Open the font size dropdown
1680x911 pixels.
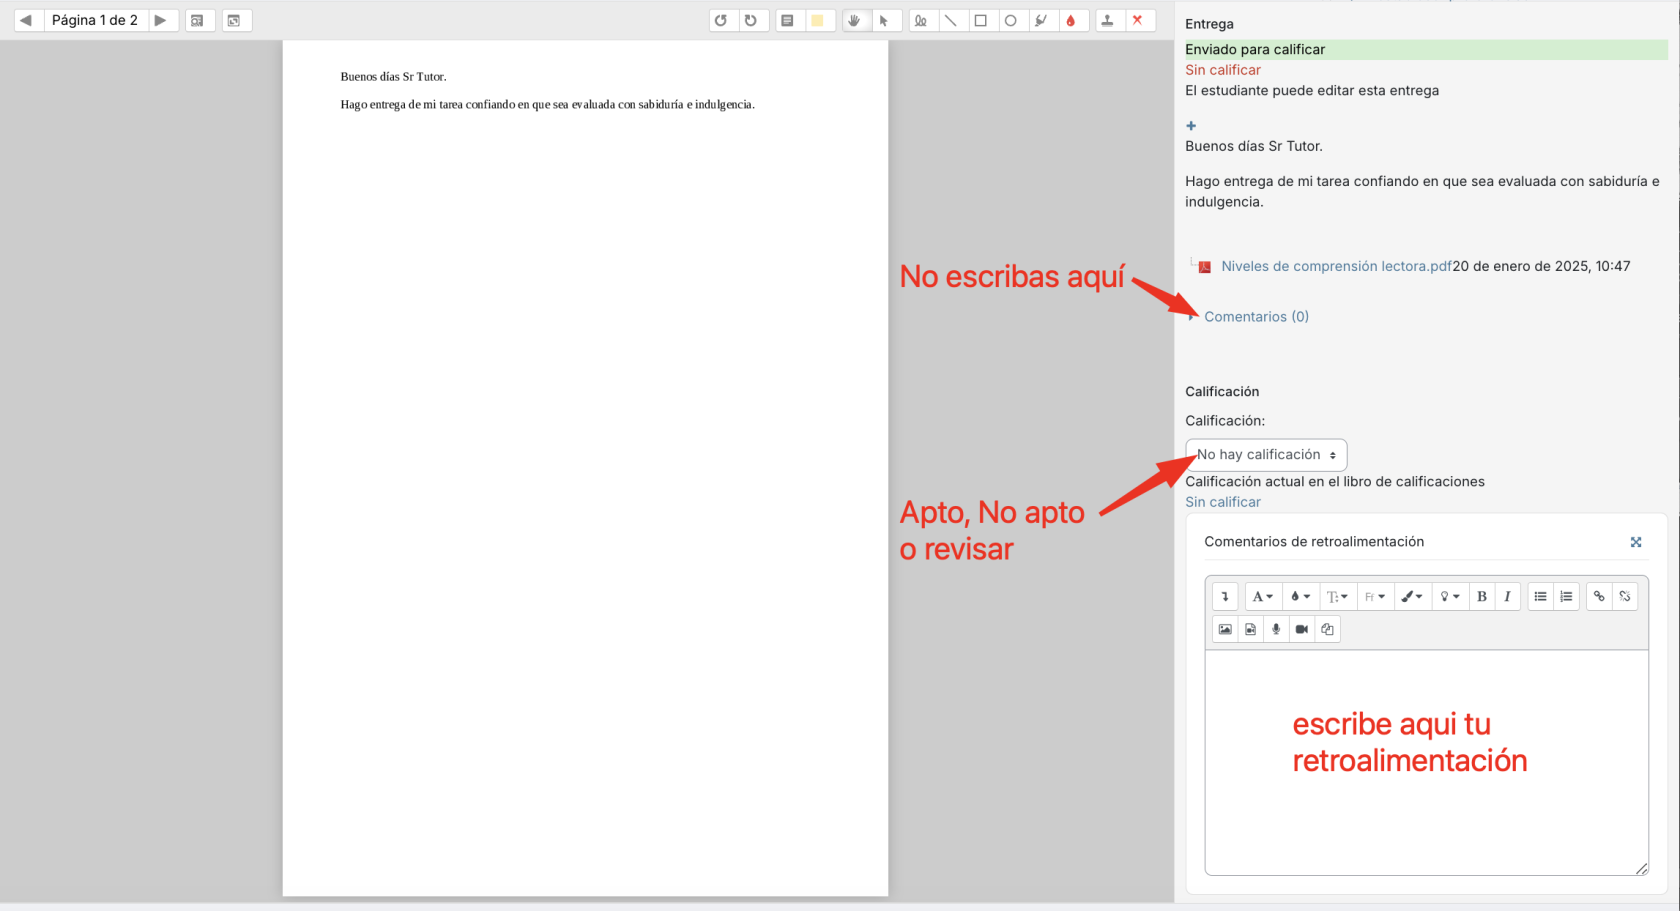coord(1337,596)
